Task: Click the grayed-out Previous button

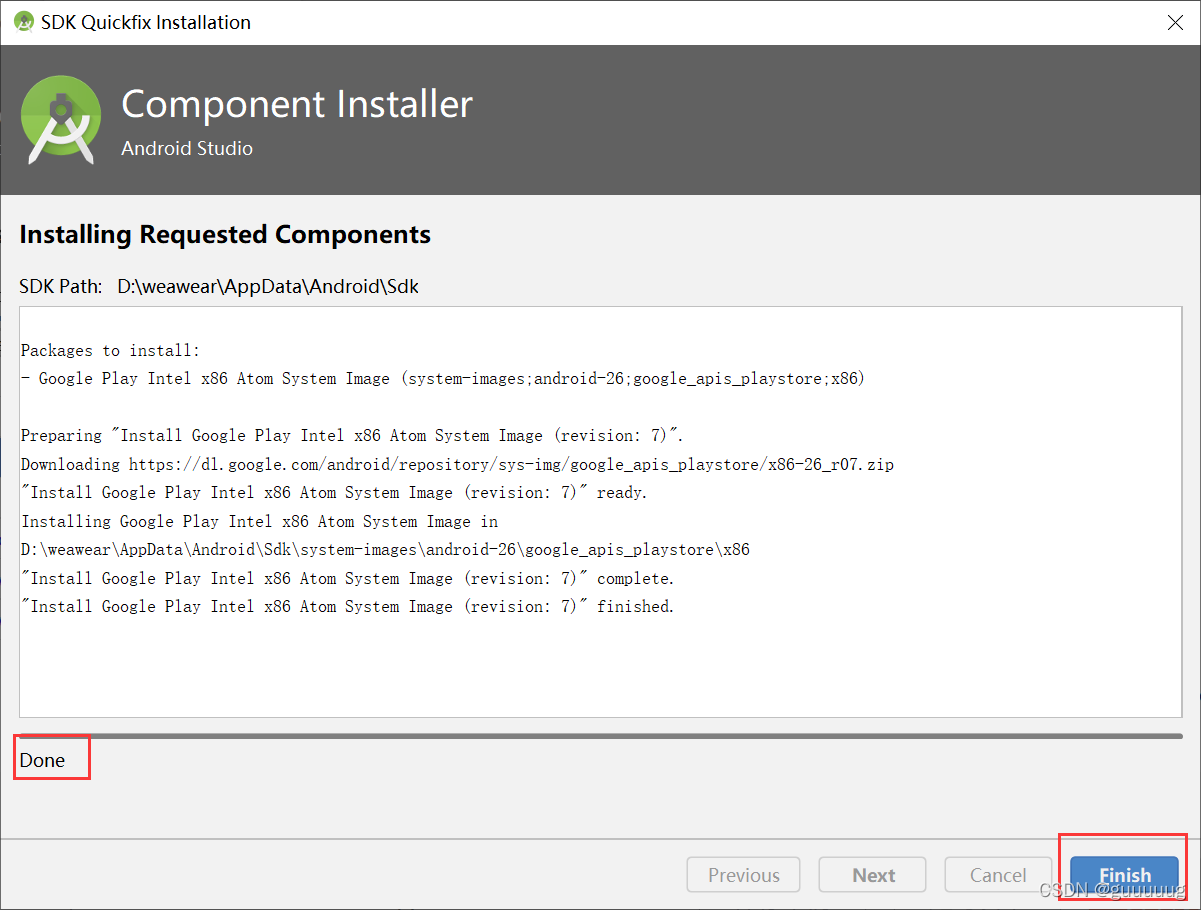Action: [x=743, y=875]
